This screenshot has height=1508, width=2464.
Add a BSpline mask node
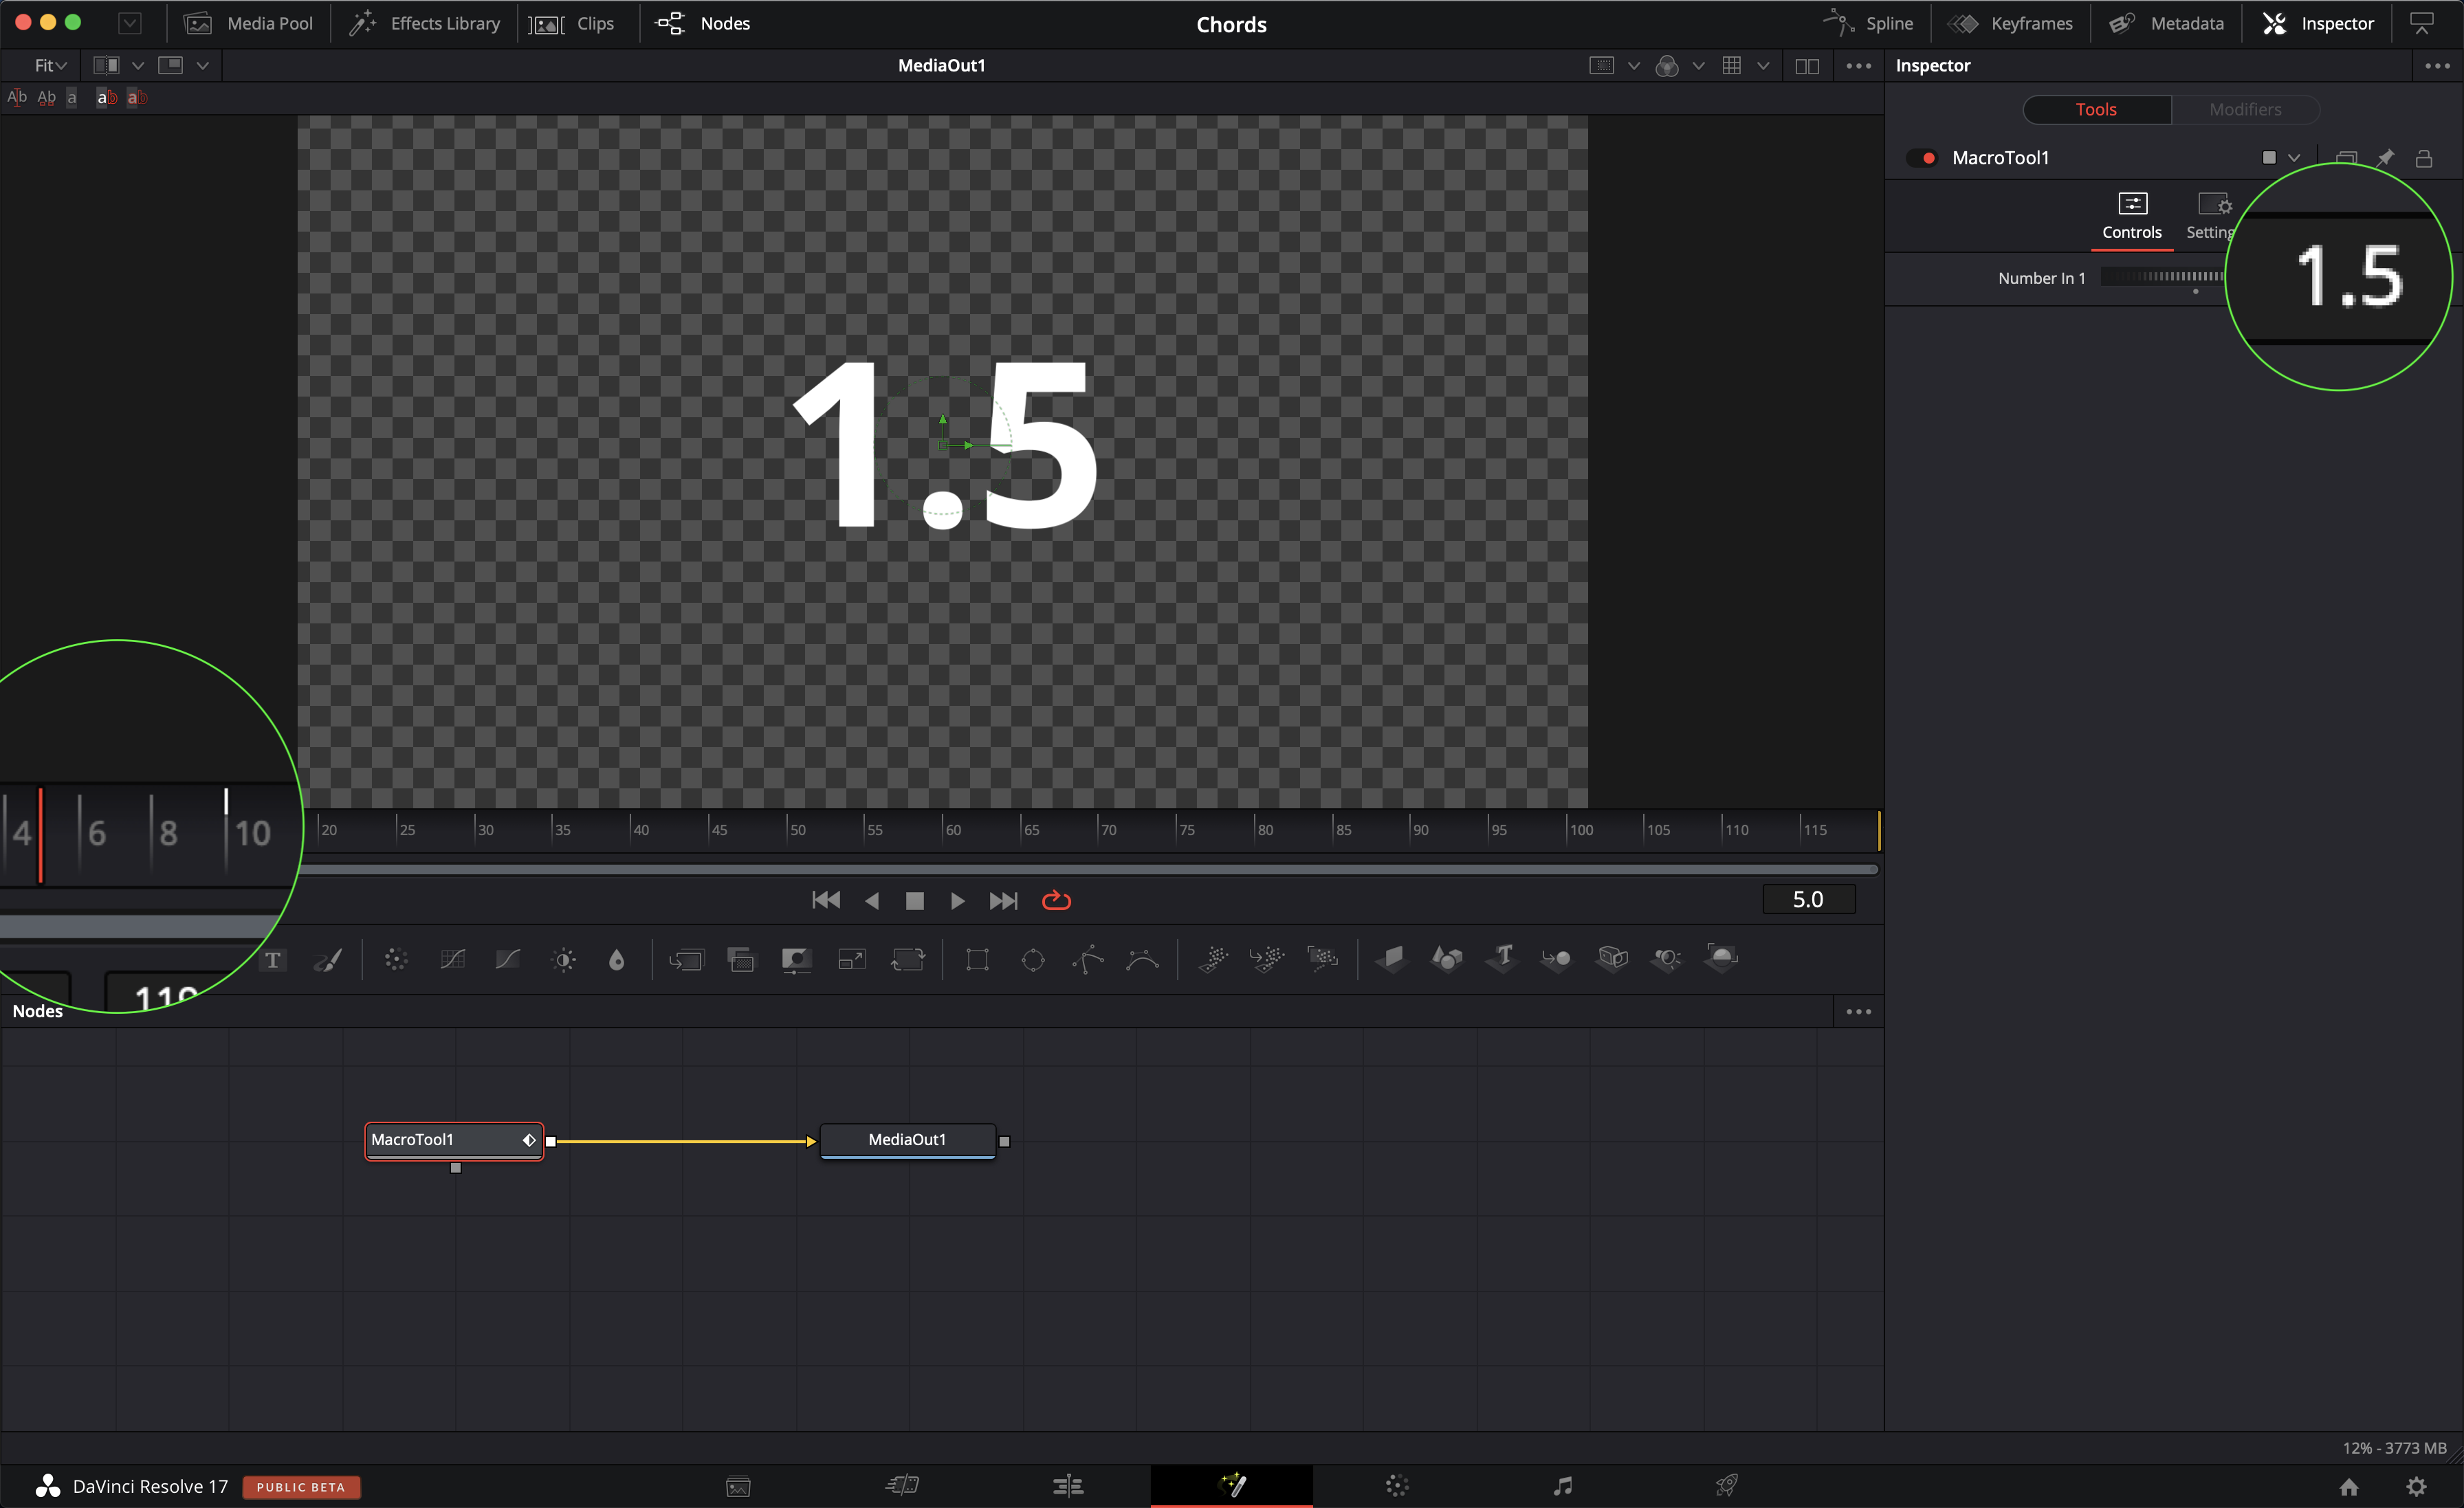[1142, 960]
